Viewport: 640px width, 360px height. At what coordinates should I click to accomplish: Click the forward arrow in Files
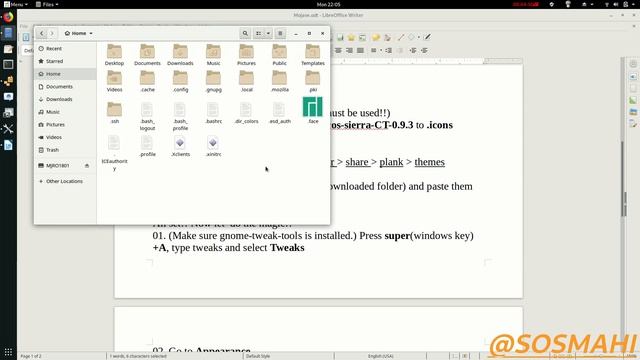(52, 33)
